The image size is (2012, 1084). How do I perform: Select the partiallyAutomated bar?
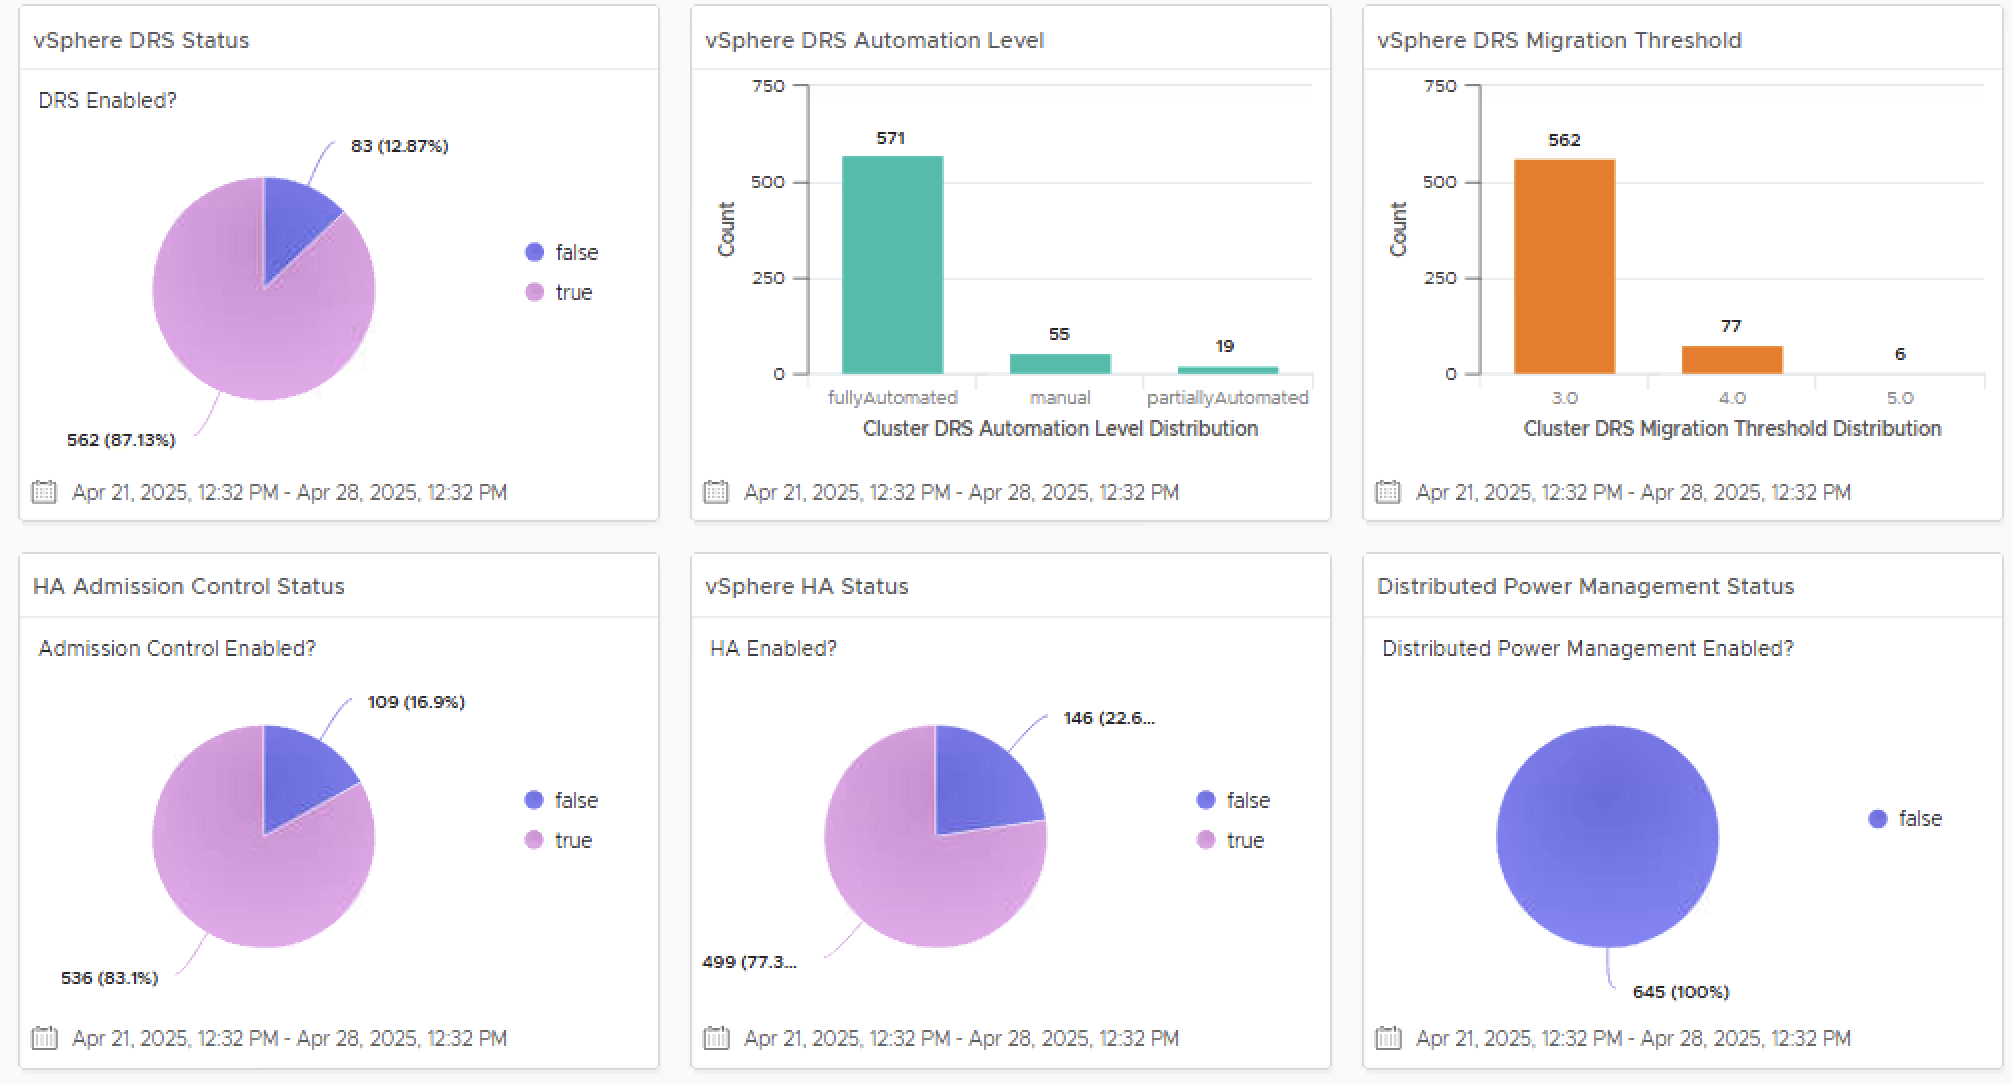point(1228,370)
